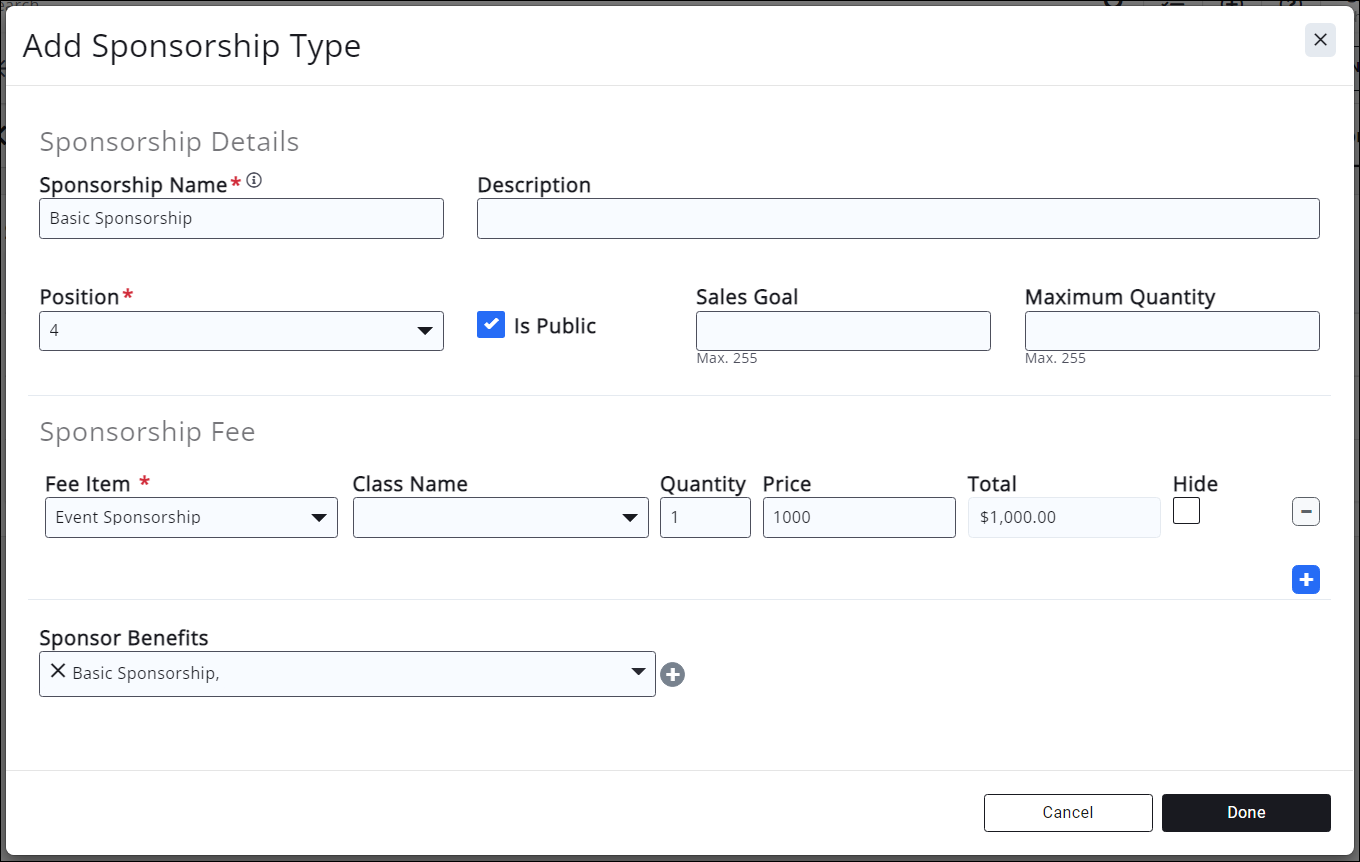
Task: Expand the Fee Item dropdown
Action: pyautogui.click(x=191, y=518)
